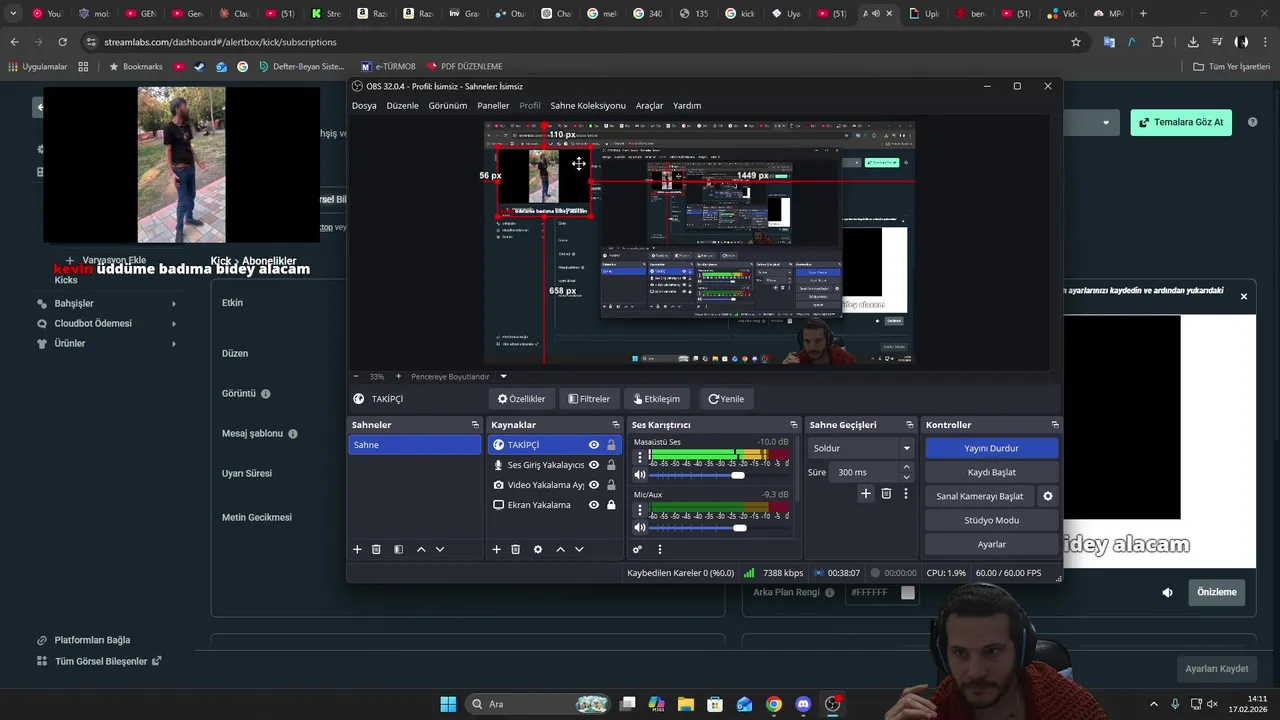Click Temalara Göz At in Streamlabs
Image resolution: width=1280 pixels, height=720 pixels.
[x=1181, y=122]
